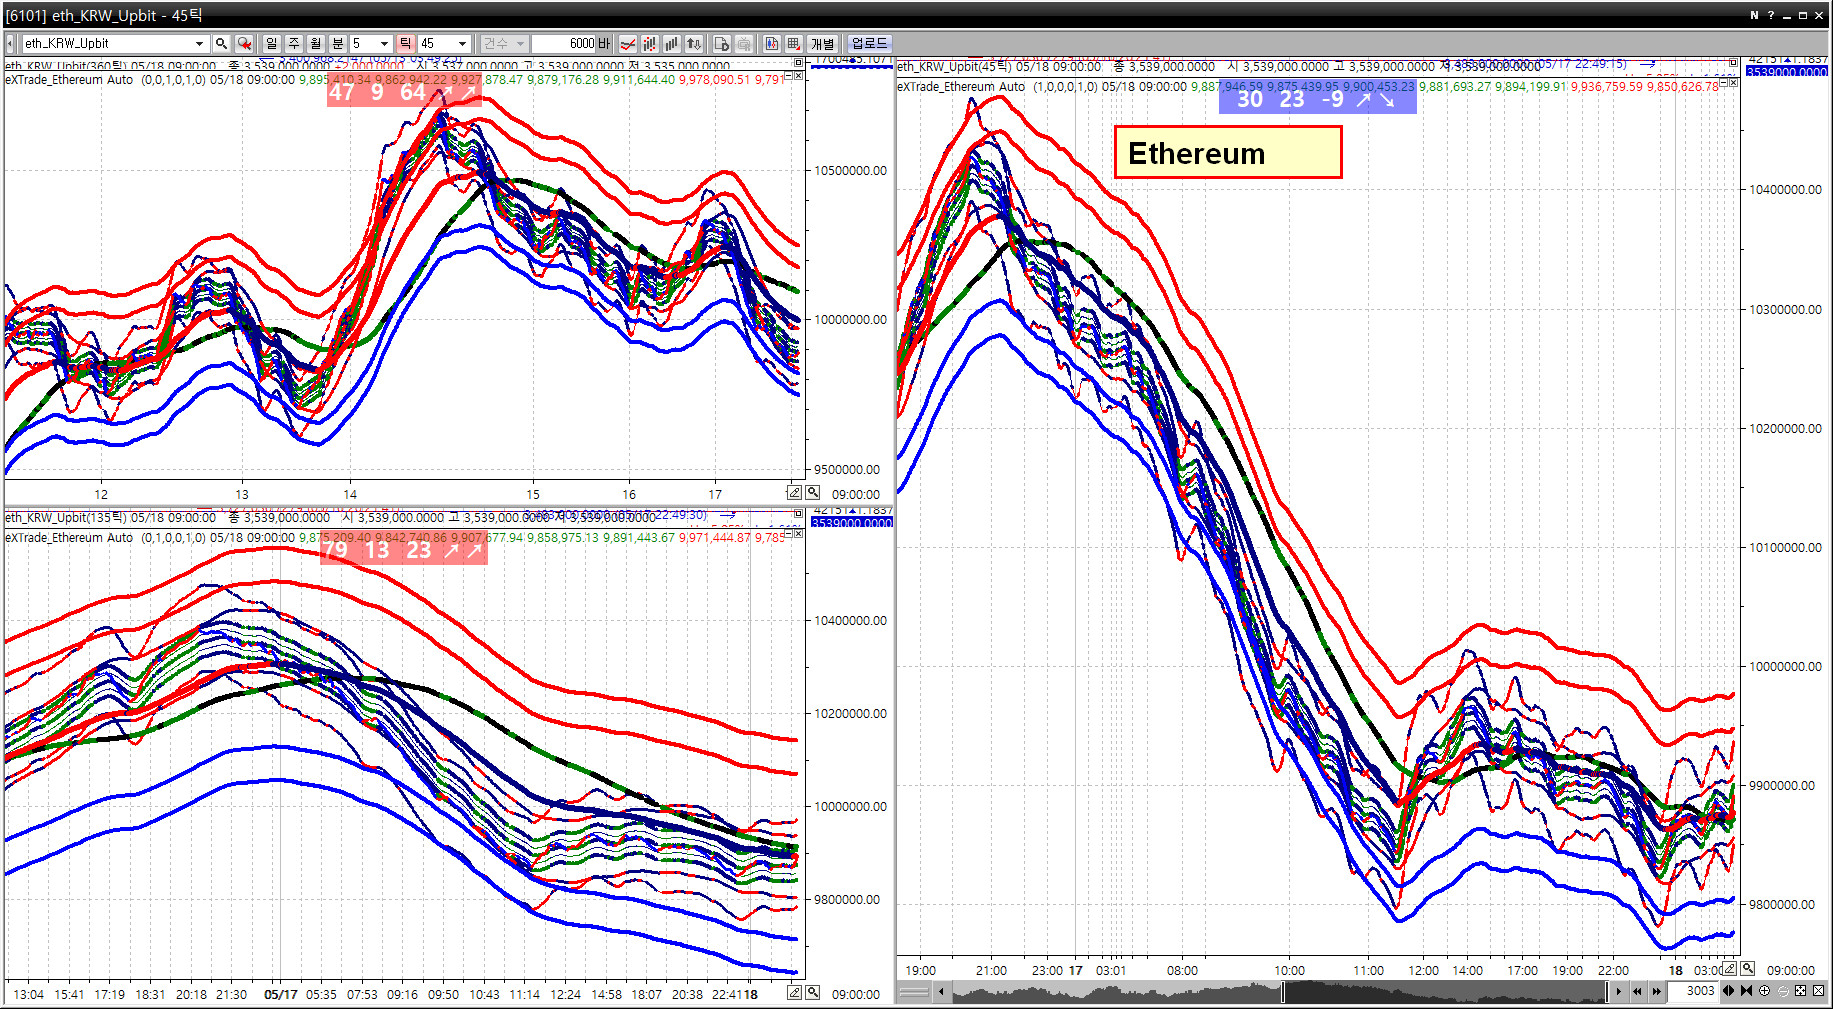Click the zoom magnifier in top-left chart
Screen dimensions: 1833x1009
(x=813, y=493)
